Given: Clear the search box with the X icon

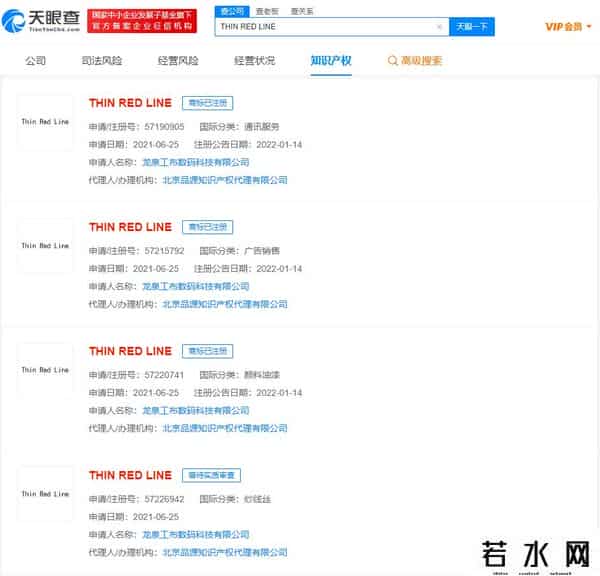Looking at the screenshot, I should [x=439, y=27].
